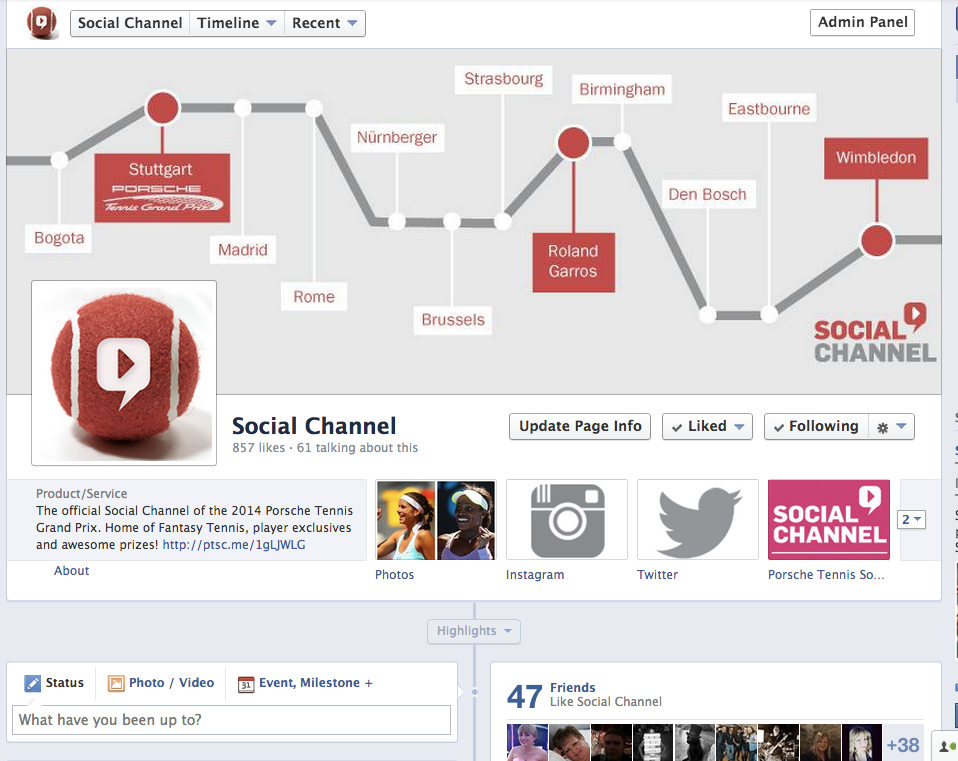
Task: Open the pink Social Channel app tile
Action: (828, 520)
